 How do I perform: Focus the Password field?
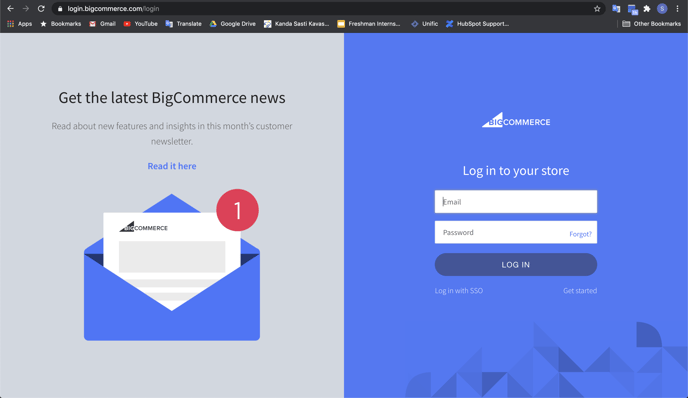click(x=500, y=232)
